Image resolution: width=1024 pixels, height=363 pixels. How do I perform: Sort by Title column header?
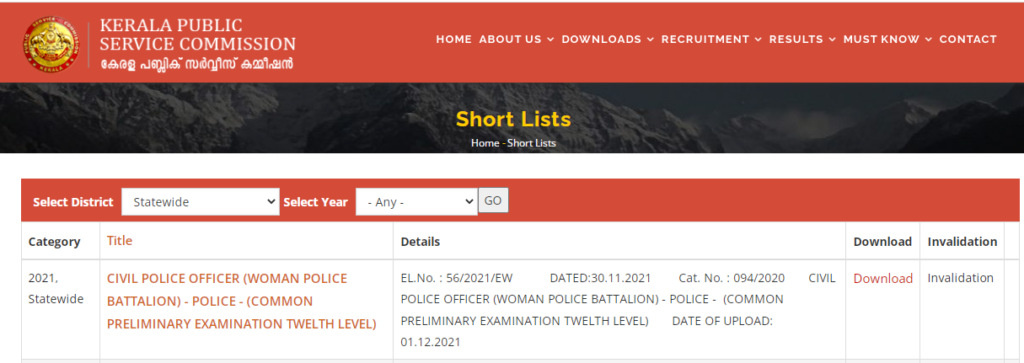(x=120, y=240)
